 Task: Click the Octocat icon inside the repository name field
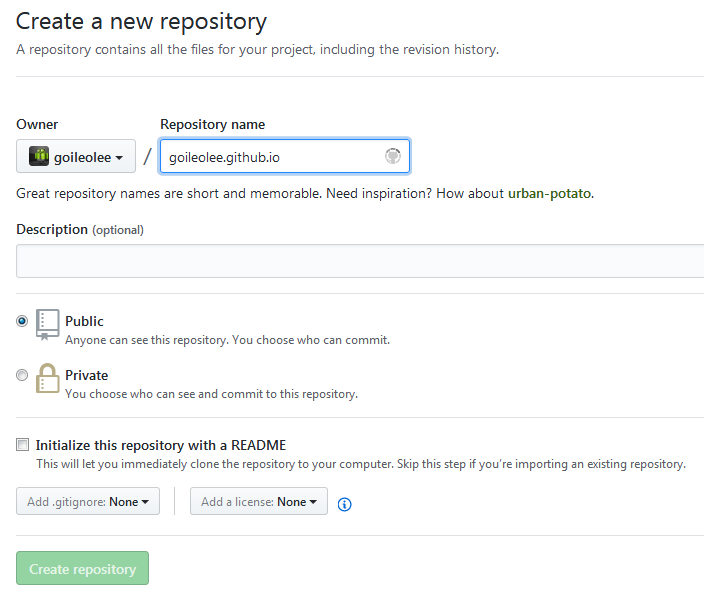point(393,156)
